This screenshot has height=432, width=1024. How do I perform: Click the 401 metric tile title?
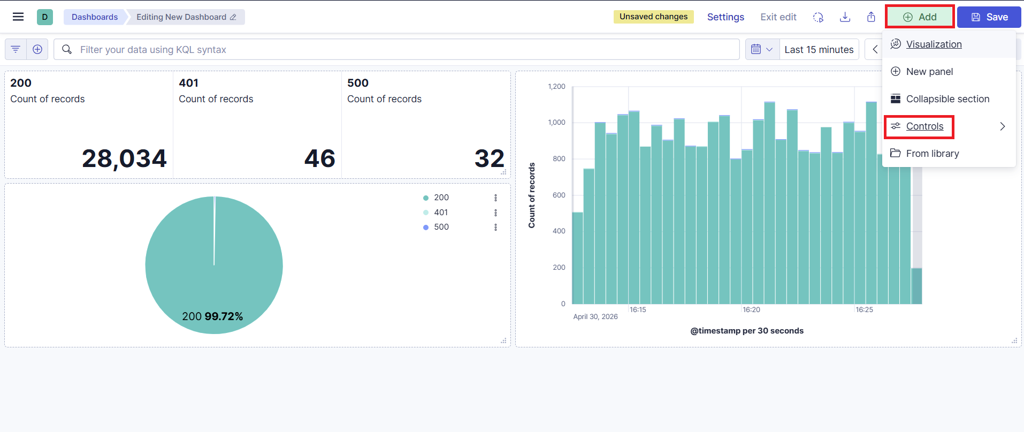point(189,83)
